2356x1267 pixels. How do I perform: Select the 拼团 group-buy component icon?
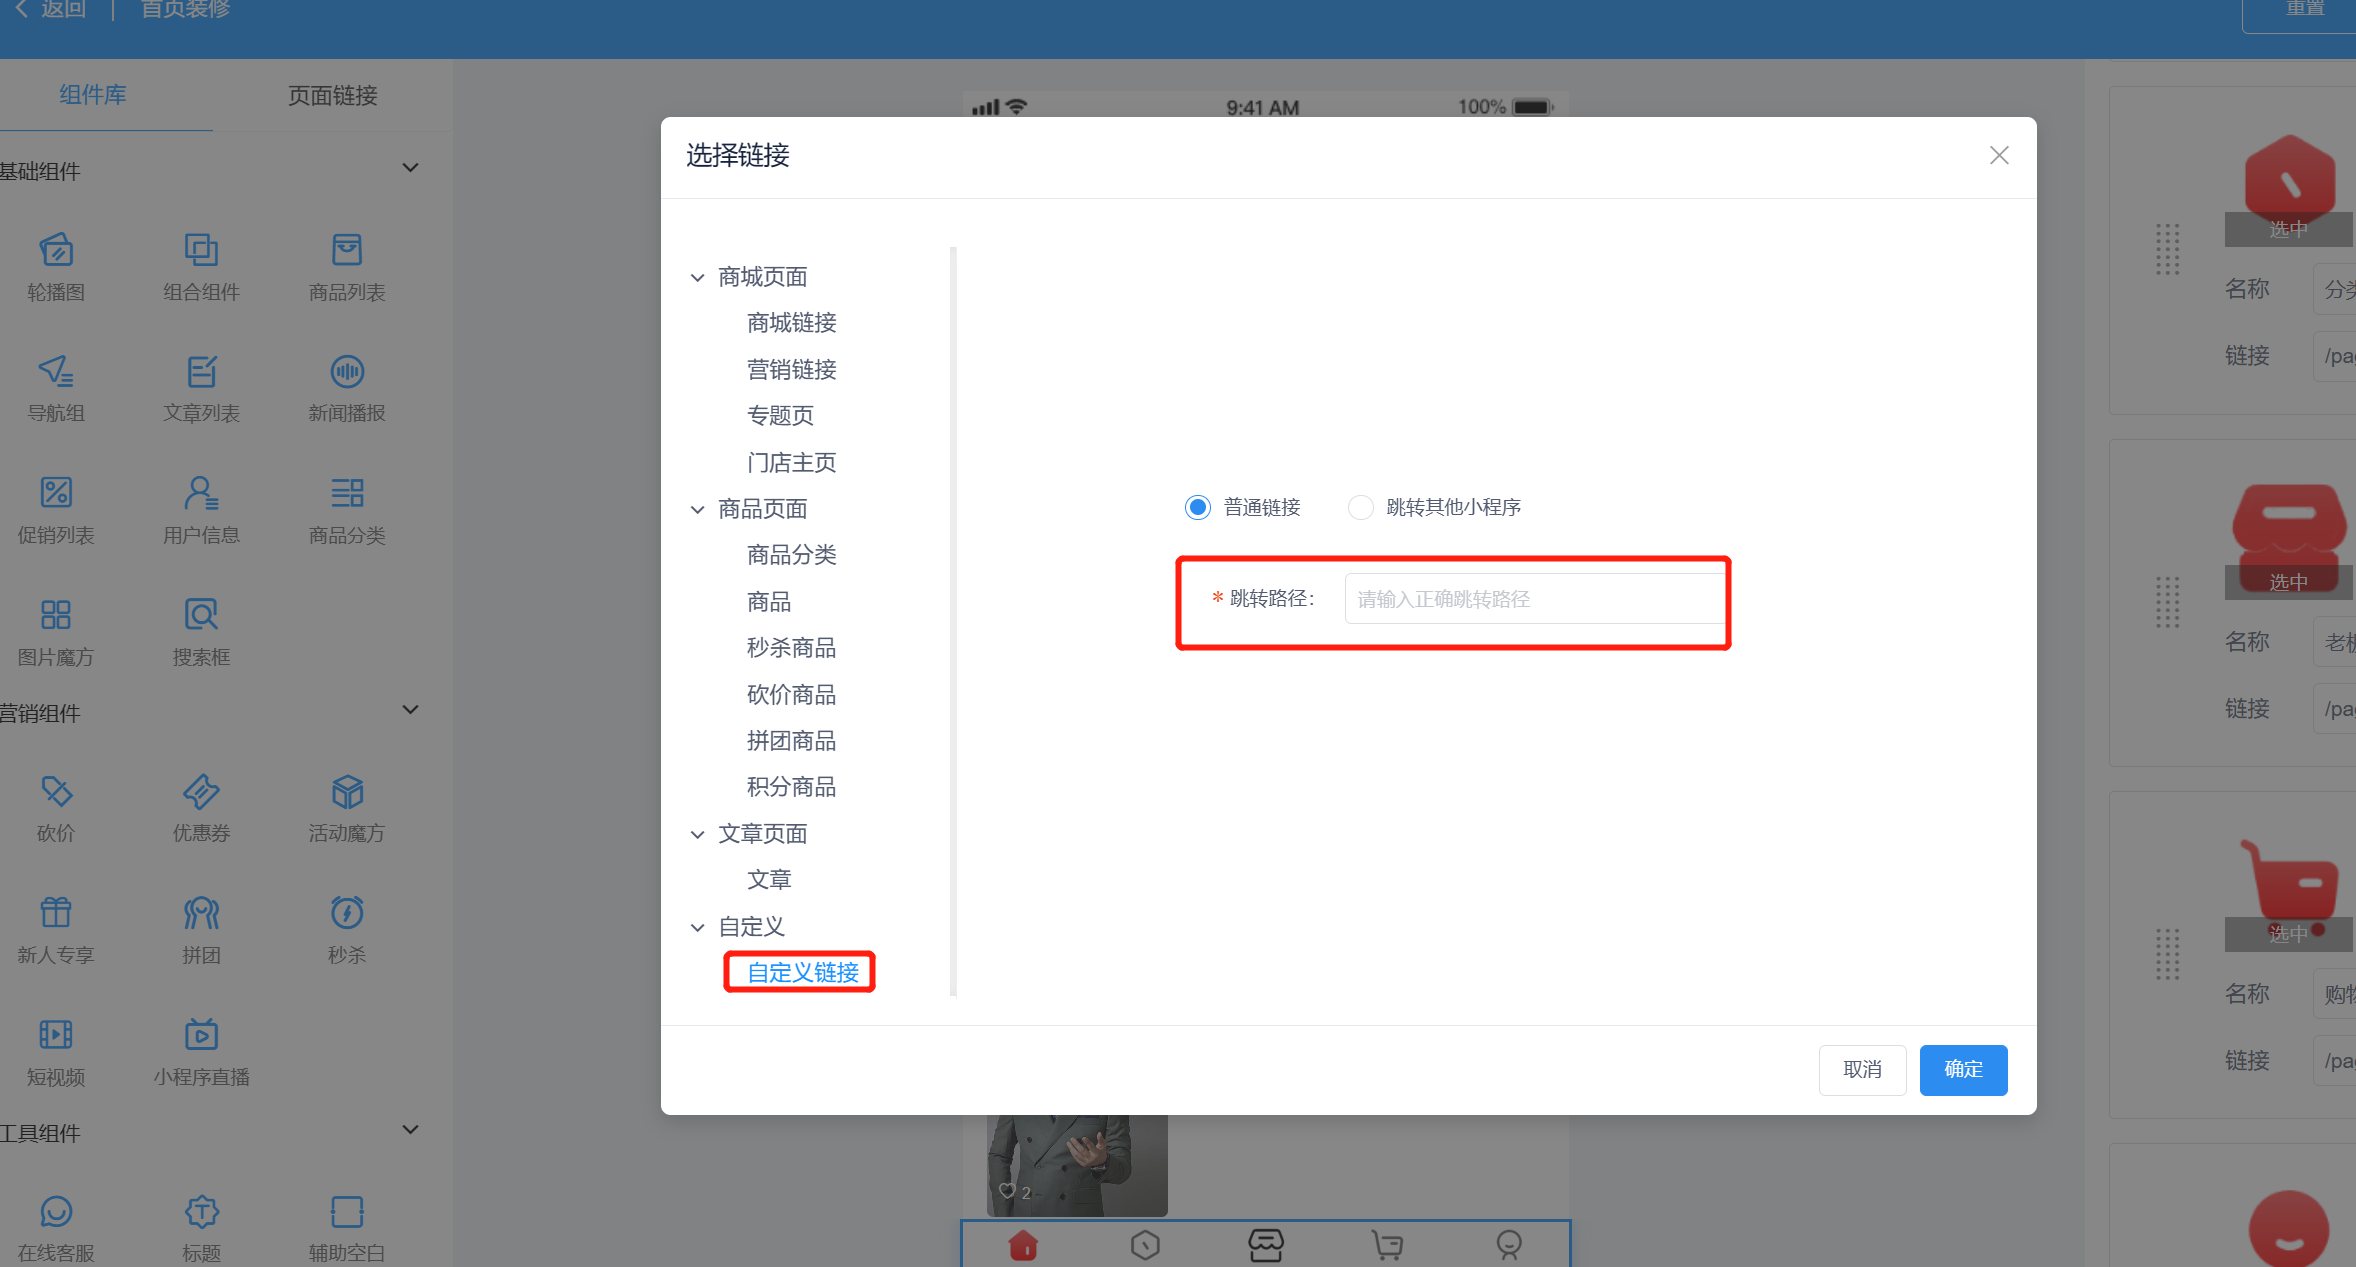coord(201,912)
